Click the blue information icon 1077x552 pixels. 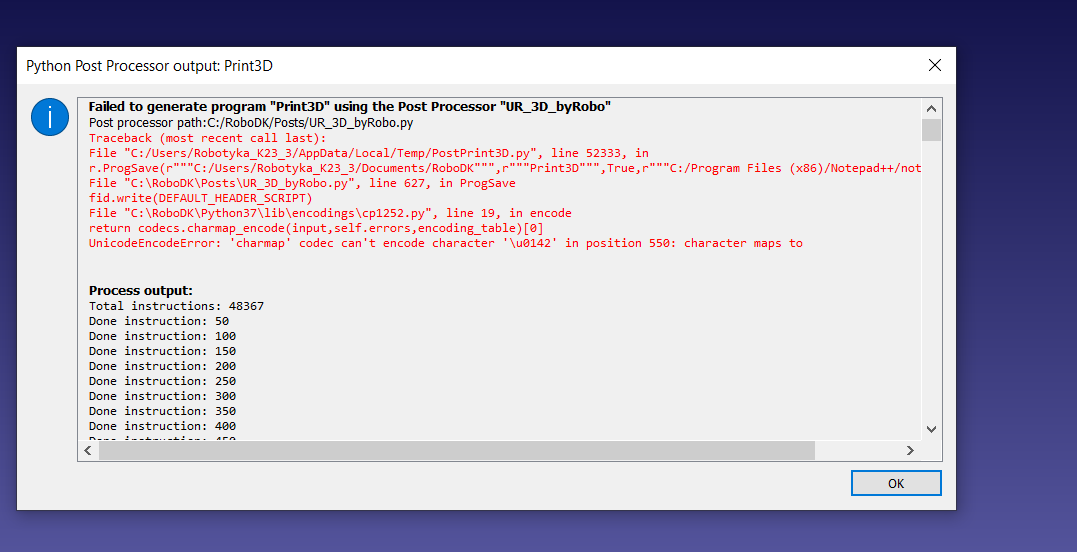[x=49, y=117]
